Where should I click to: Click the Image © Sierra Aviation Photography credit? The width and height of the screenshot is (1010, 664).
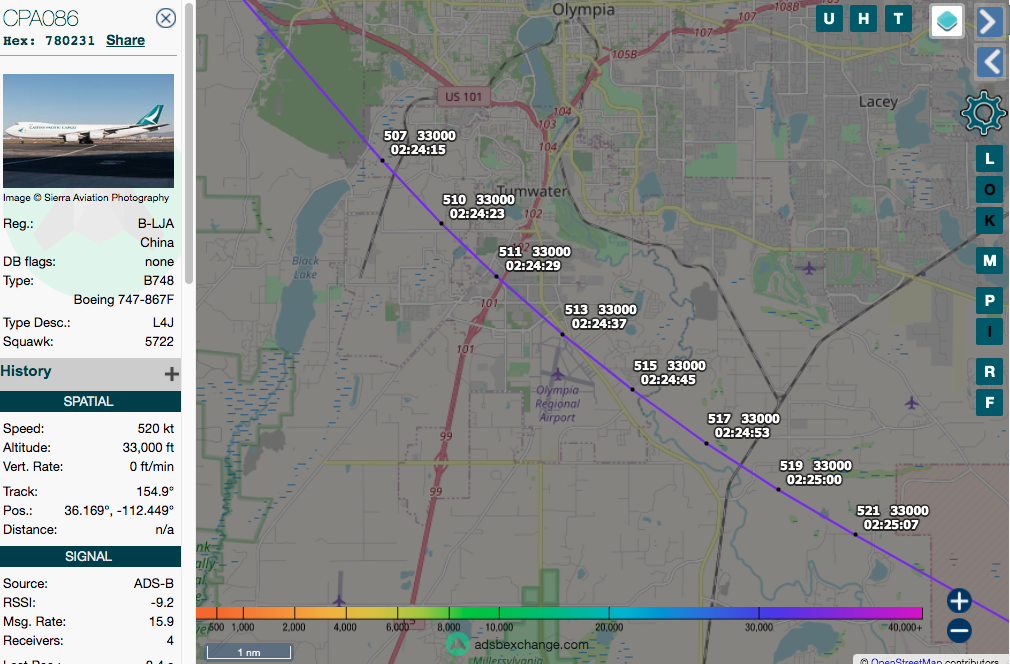tap(86, 198)
